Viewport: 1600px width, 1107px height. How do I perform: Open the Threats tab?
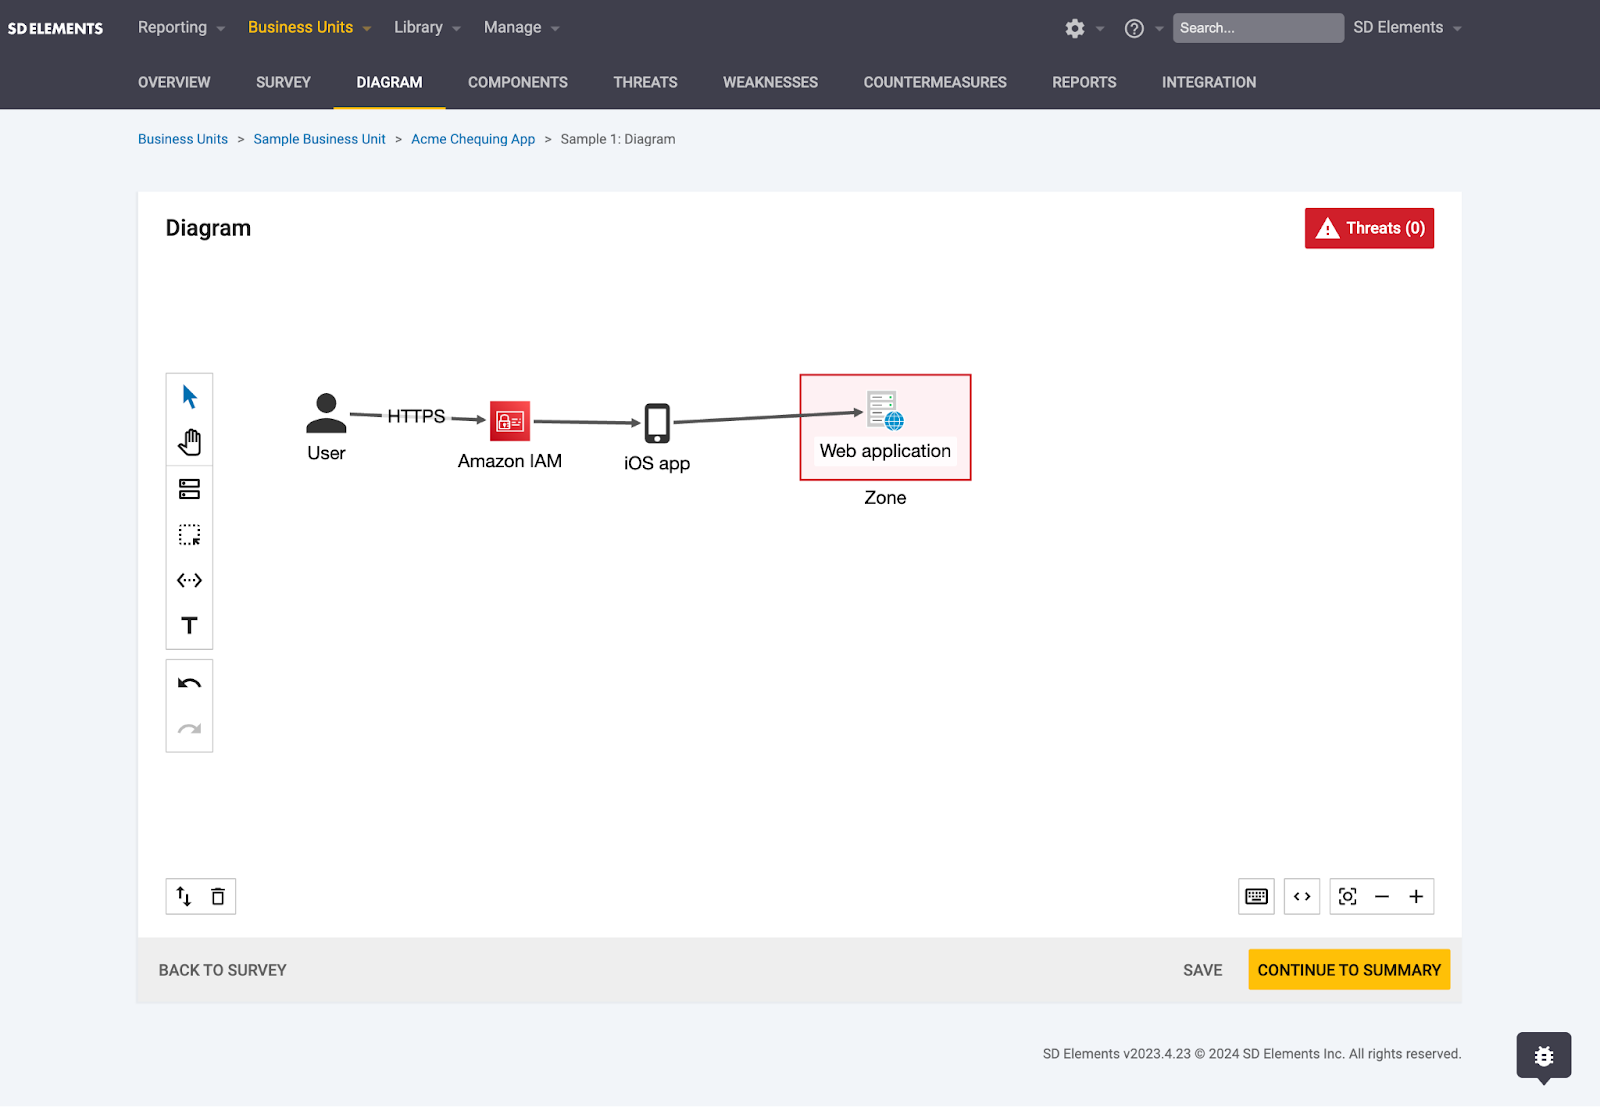[645, 82]
